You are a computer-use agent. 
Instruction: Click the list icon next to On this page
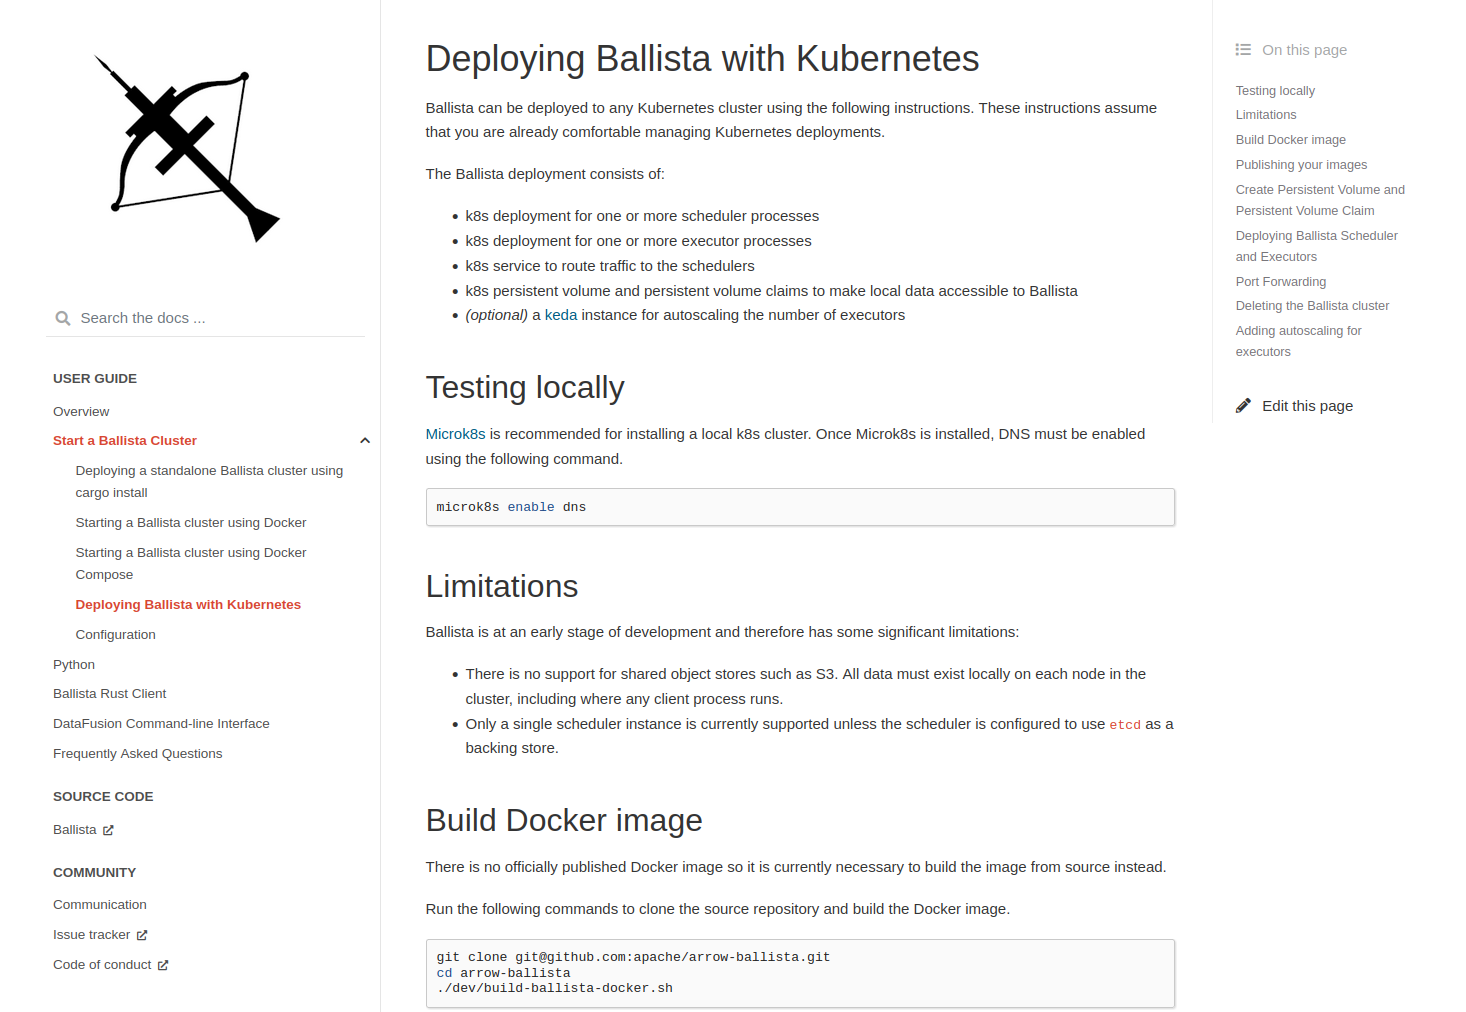(1243, 50)
